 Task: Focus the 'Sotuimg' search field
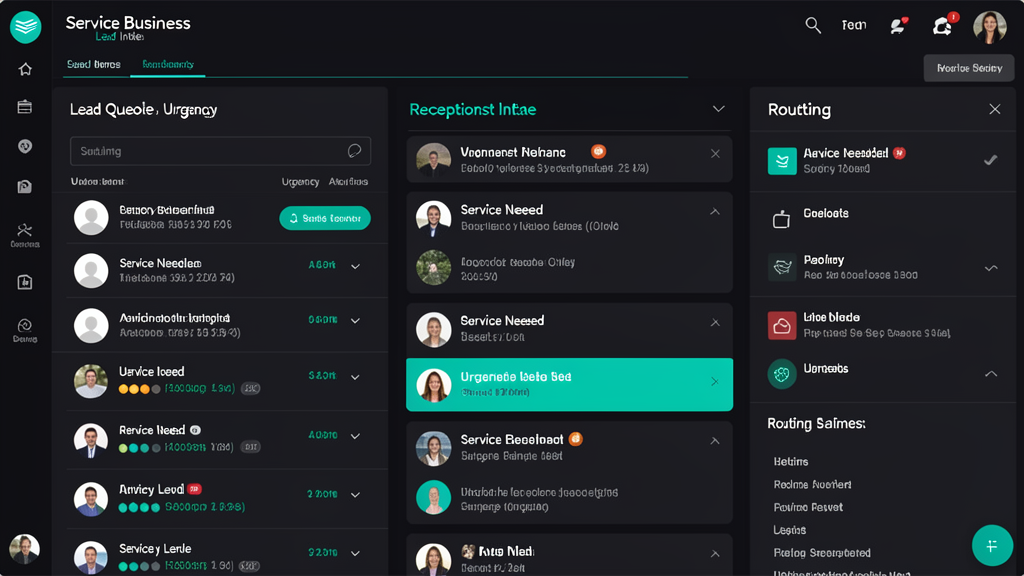click(220, 151)
